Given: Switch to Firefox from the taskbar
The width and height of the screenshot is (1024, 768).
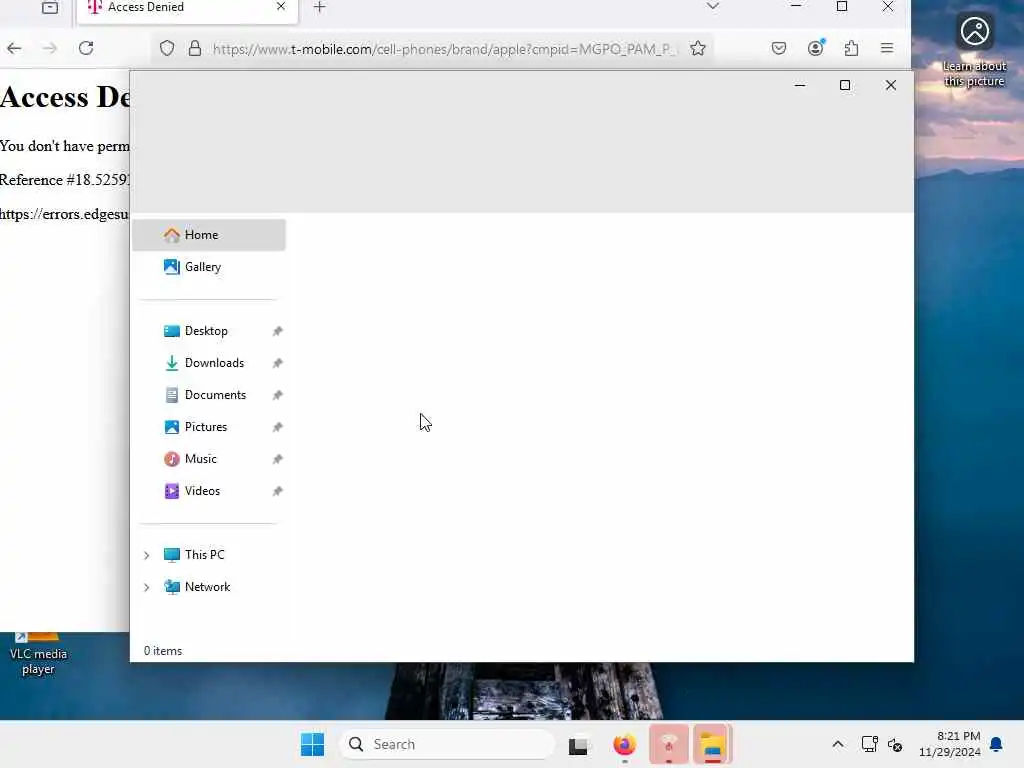Looking at the screenshot, I should click(624, 744).
